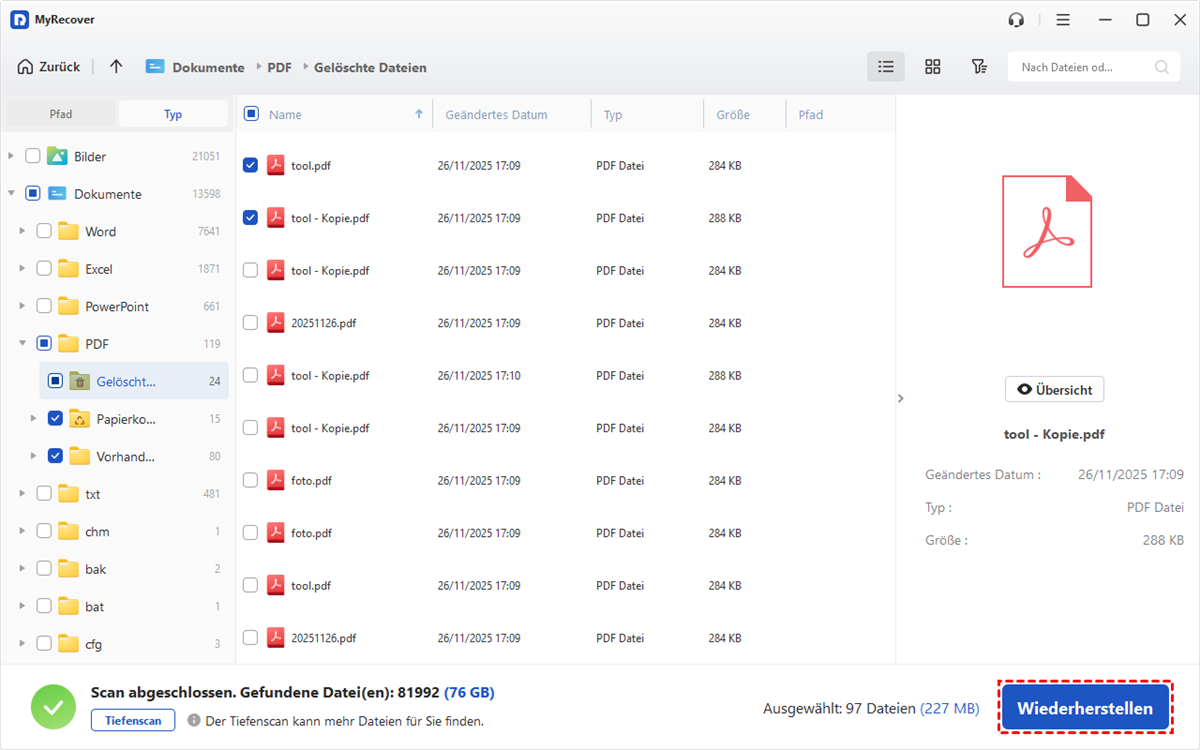Collapse the preview panel with arrow
Viewport: 1200px width, 750px height.
[900, 398]
